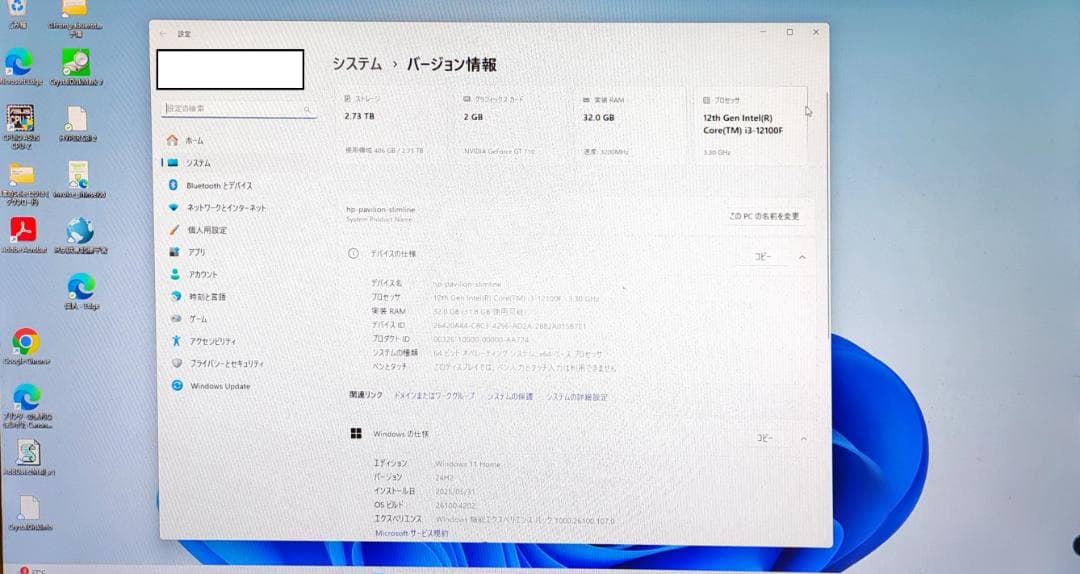Open the script file icon with the S scroll

tap(28, 453)
